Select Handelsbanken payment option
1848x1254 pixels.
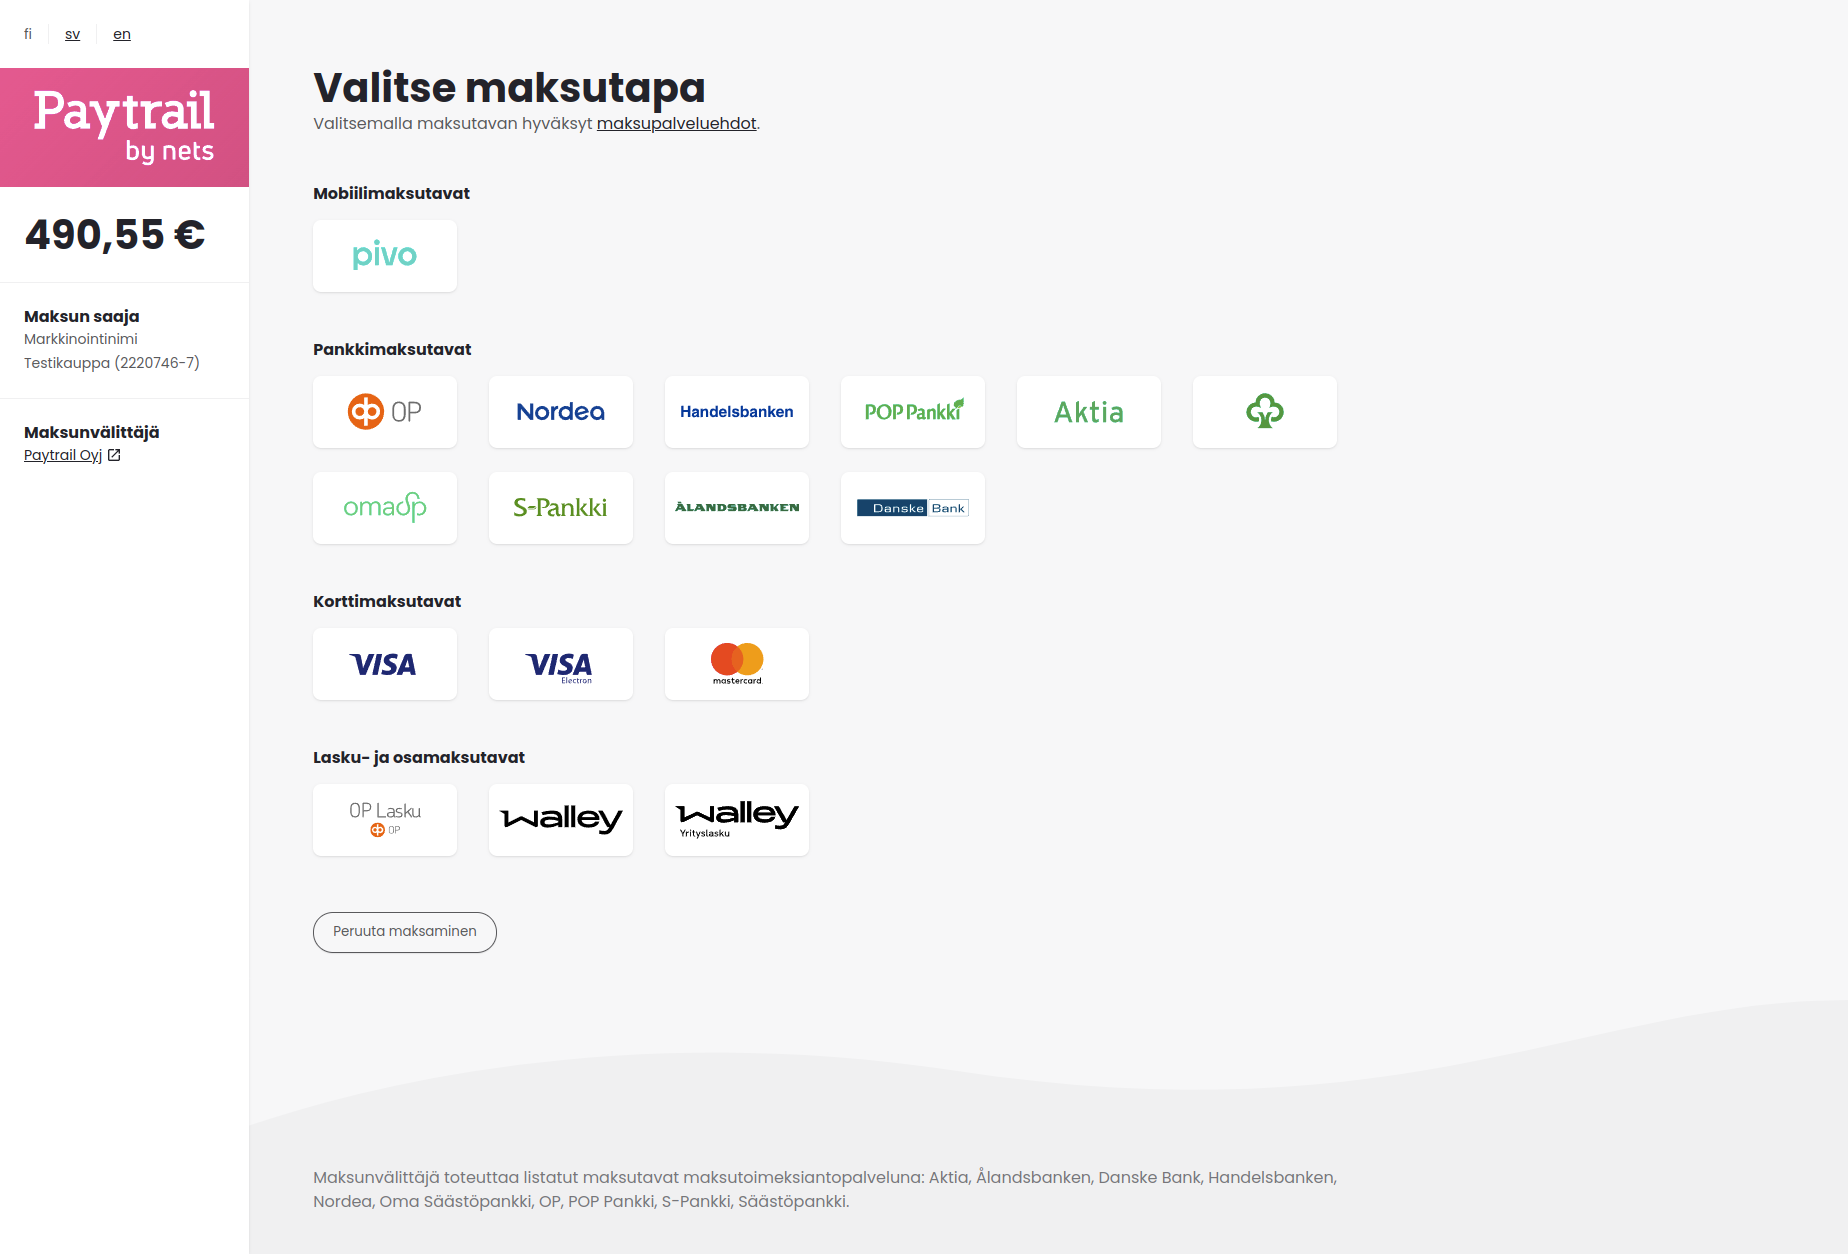[x=737, y=412]
